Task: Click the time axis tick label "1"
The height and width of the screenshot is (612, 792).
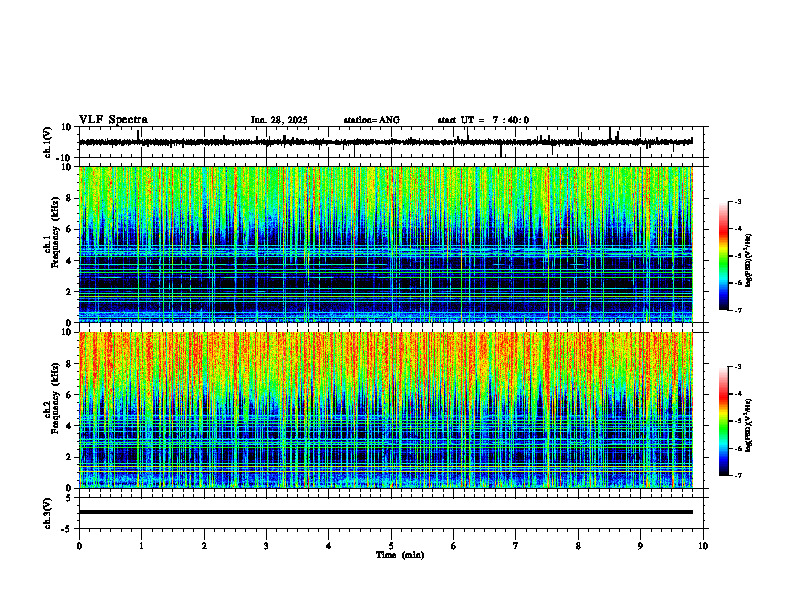Action: (x=141, y=546)
